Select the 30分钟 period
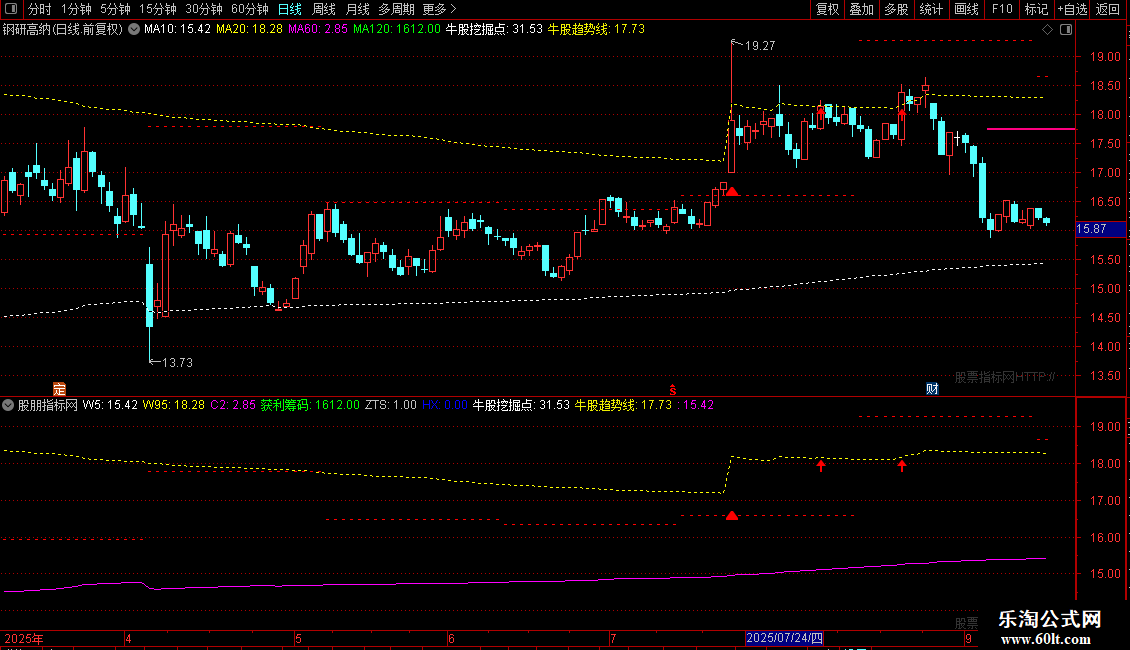The image size is (1130, 650). [x=204, y=9]
